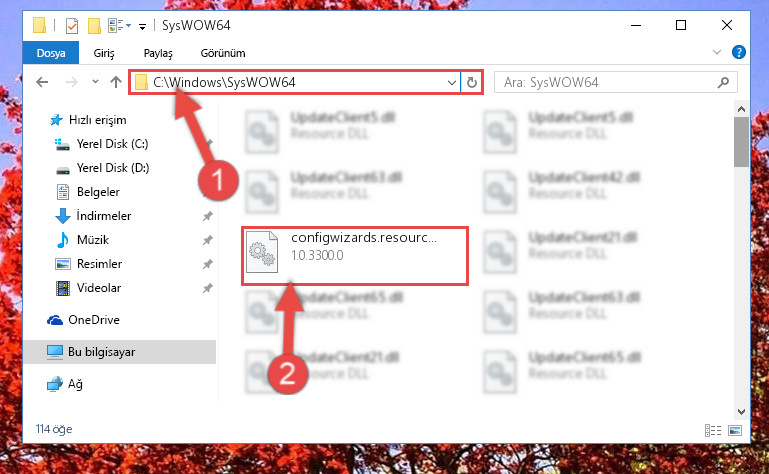
Task: Unpin Müzik using its pin icon
Action: pos(207,240)
